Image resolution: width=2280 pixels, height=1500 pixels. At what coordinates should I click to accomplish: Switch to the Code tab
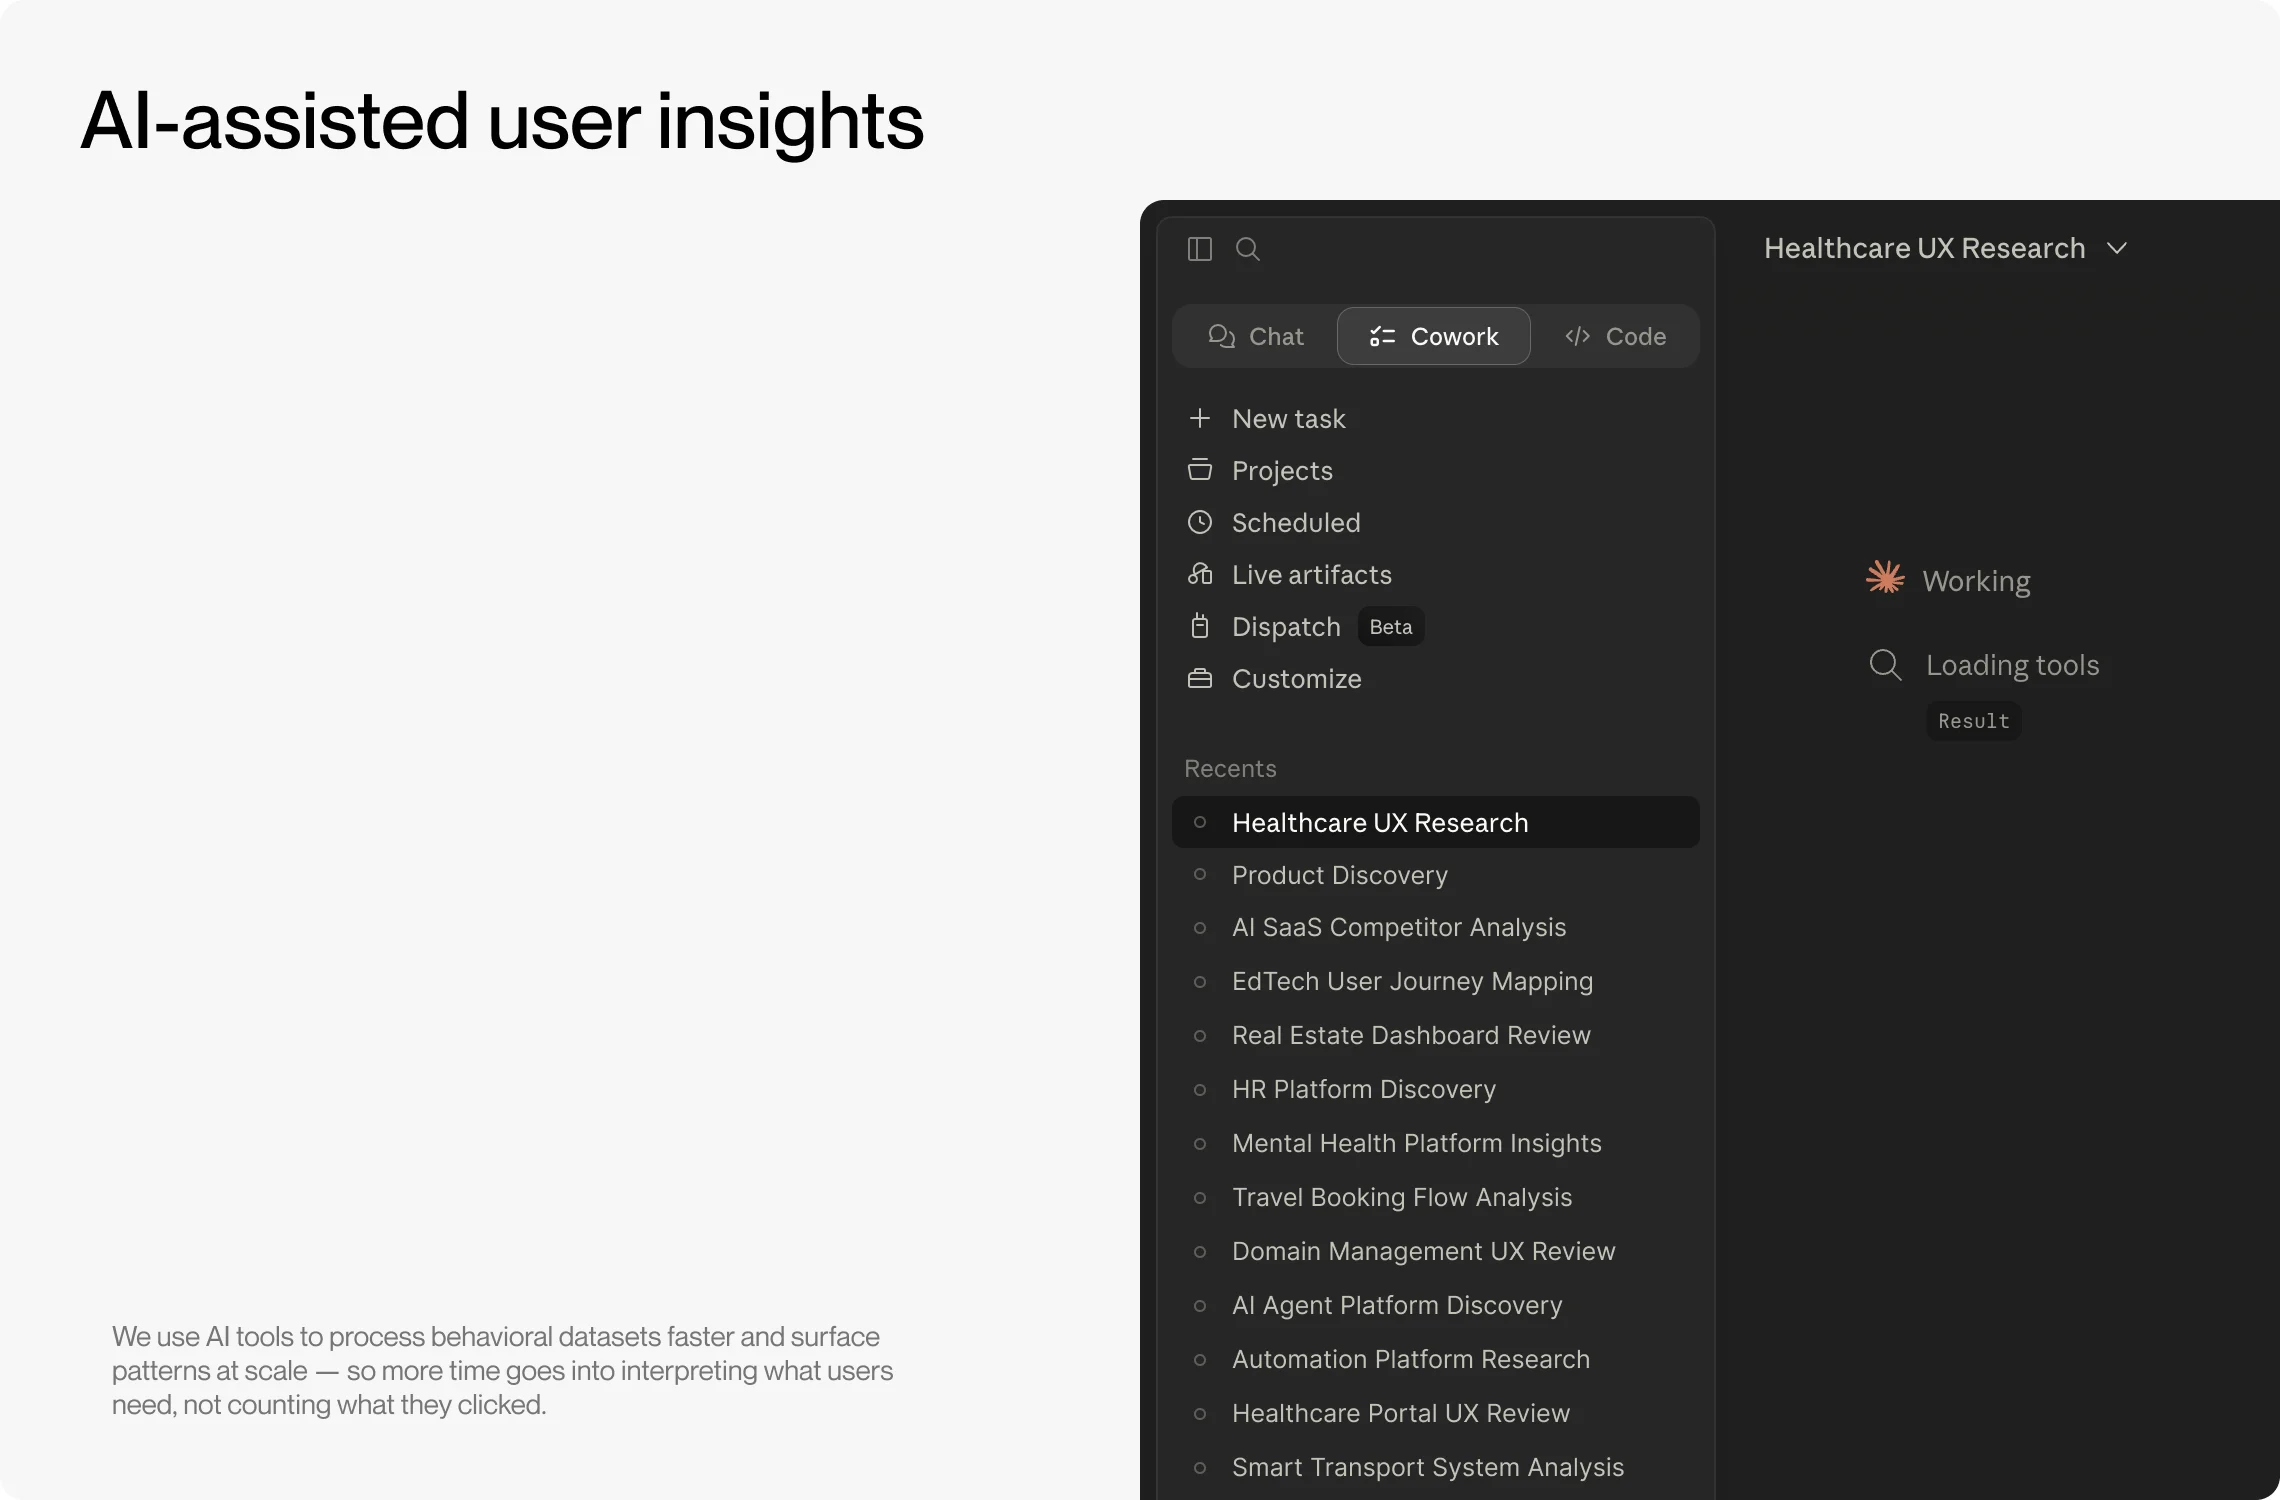coord(1615,337)
